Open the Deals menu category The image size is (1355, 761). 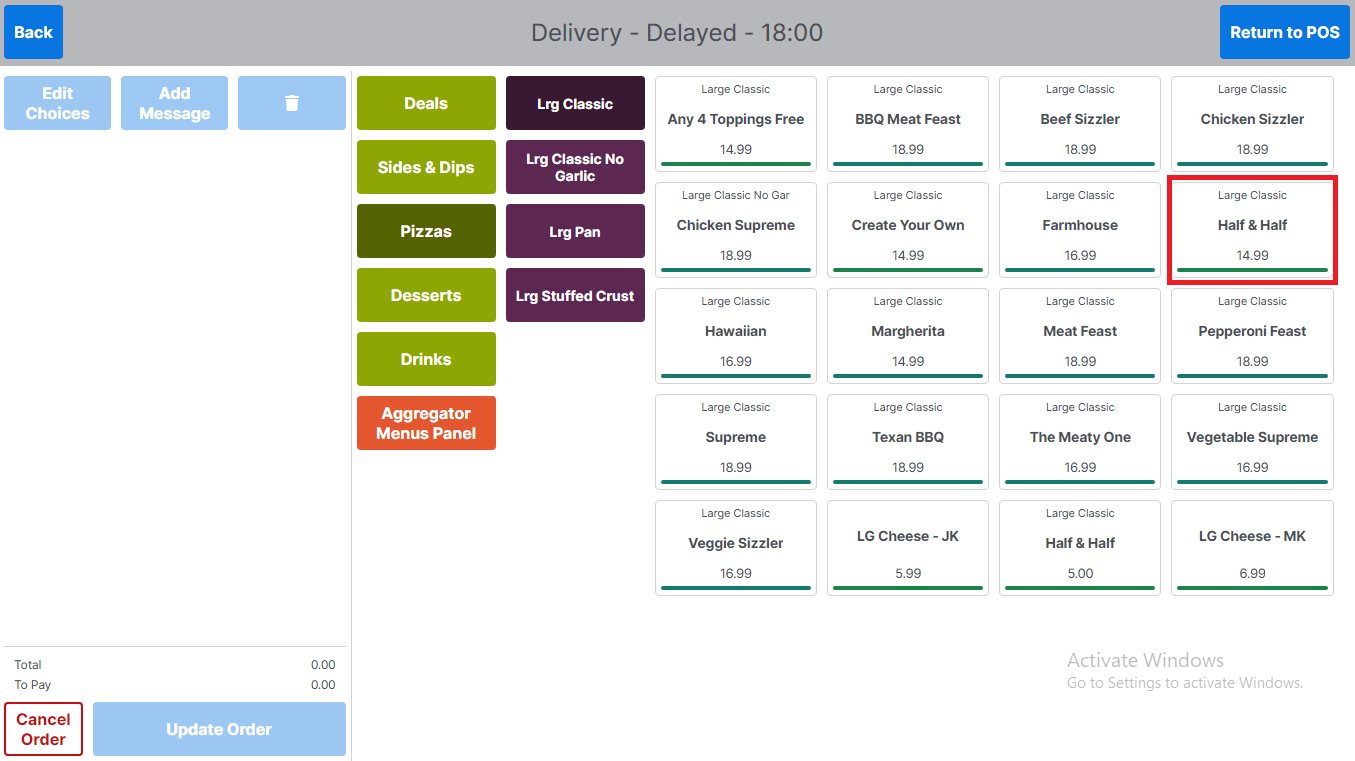coord(426,103)
